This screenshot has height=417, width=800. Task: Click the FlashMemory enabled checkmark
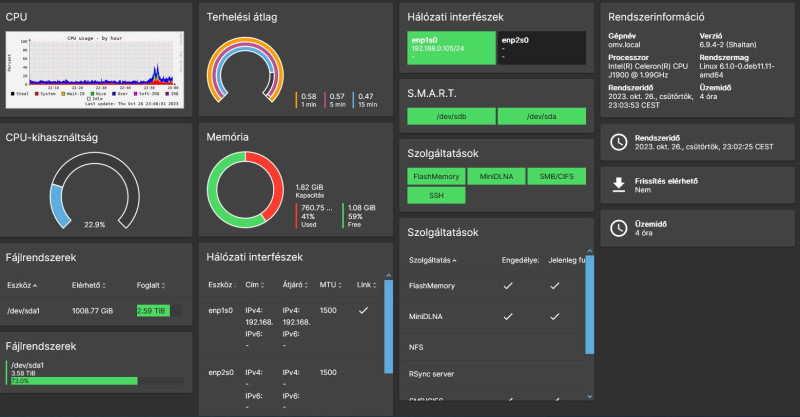click(x=508, y=286)
